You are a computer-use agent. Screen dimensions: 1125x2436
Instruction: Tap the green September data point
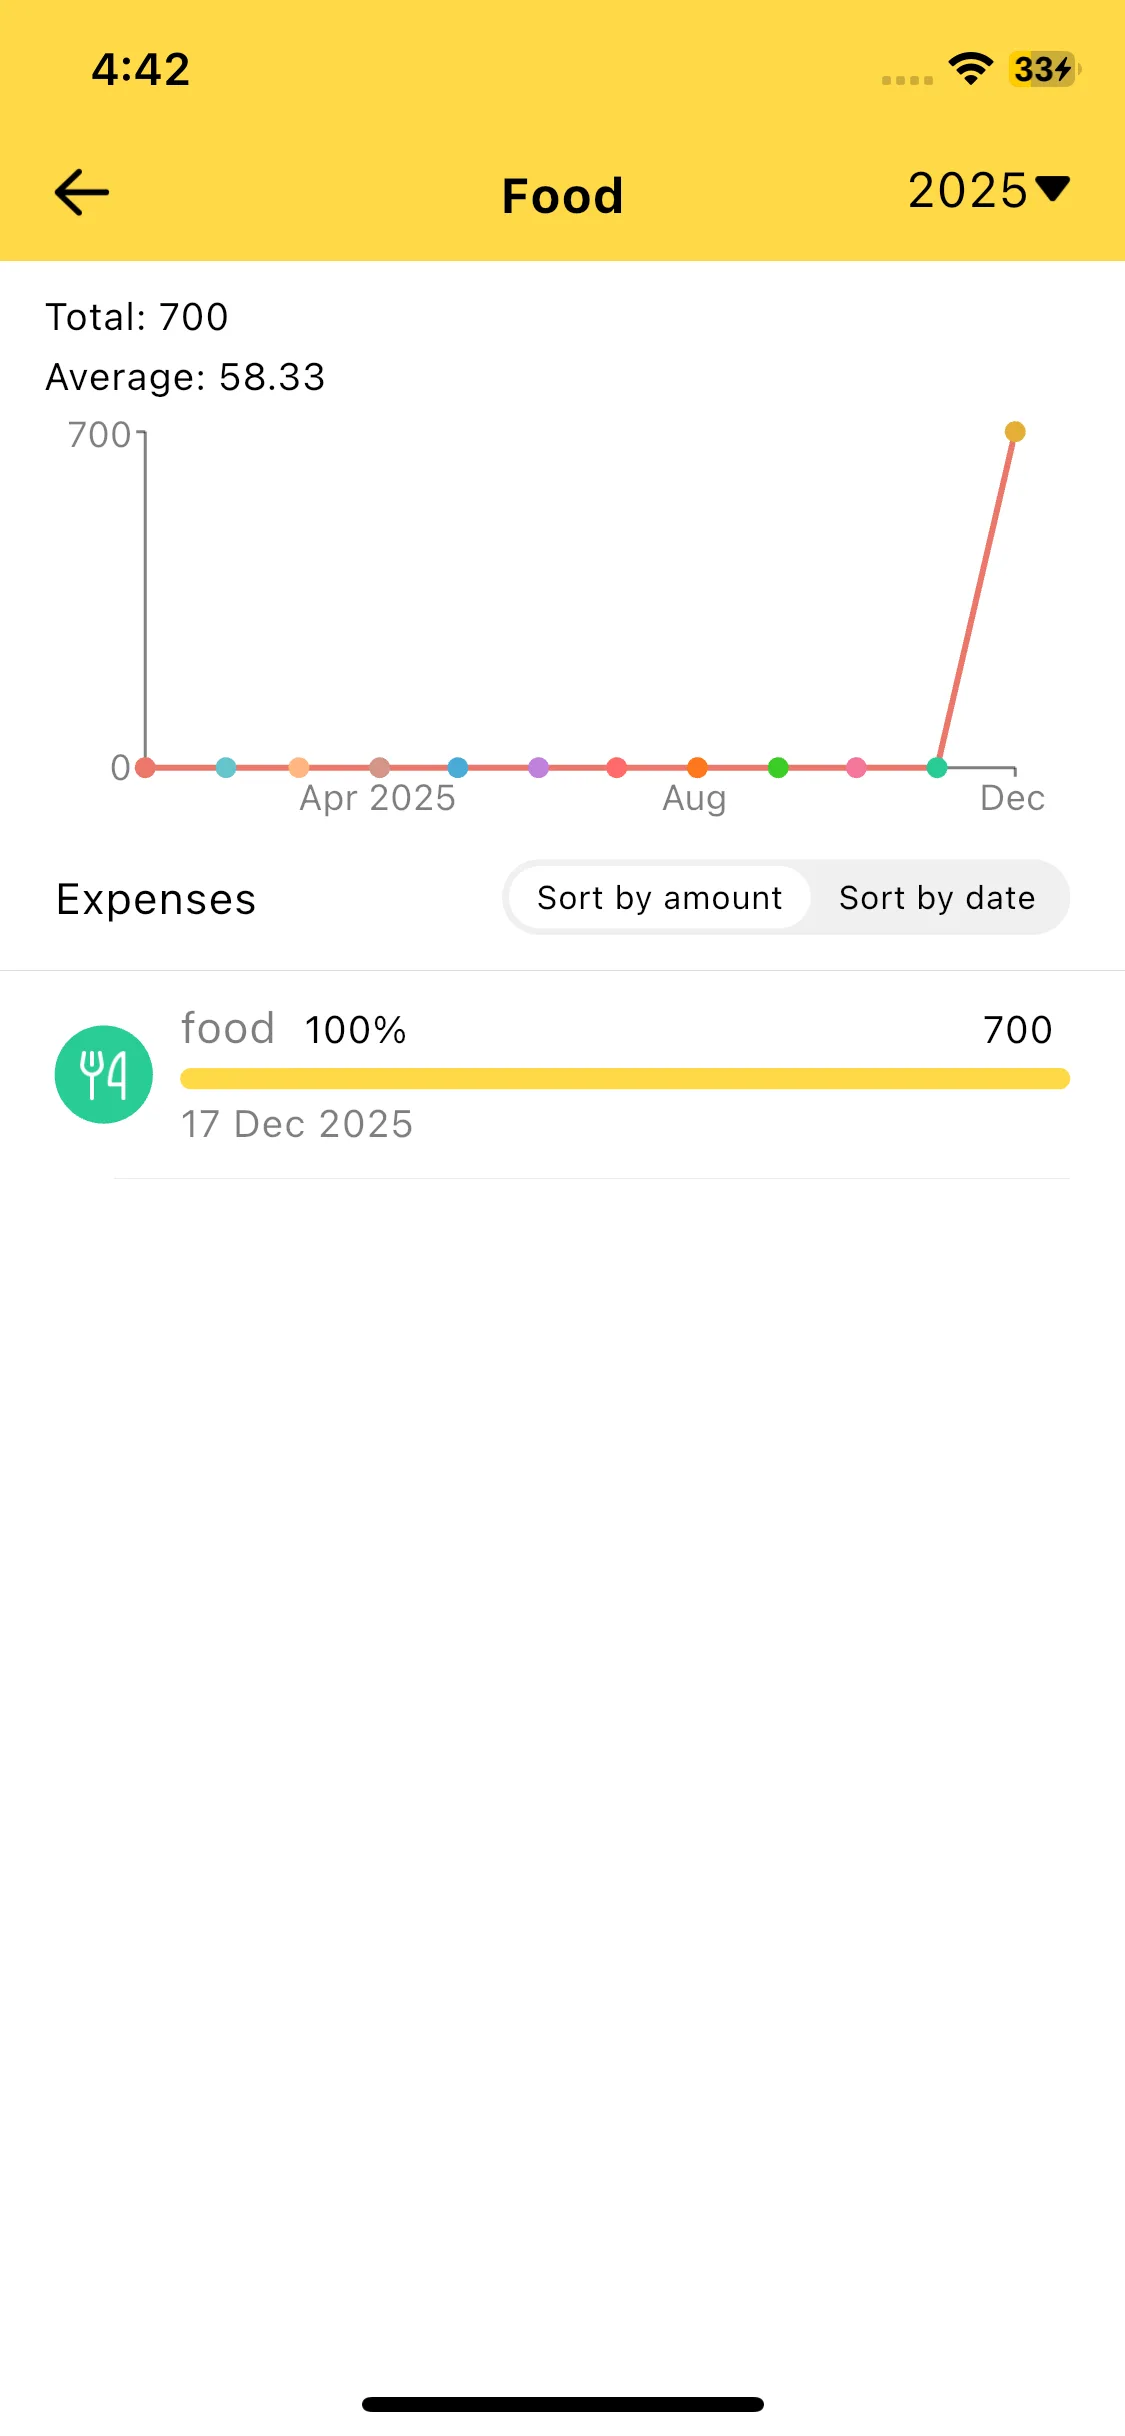(778, 767)
